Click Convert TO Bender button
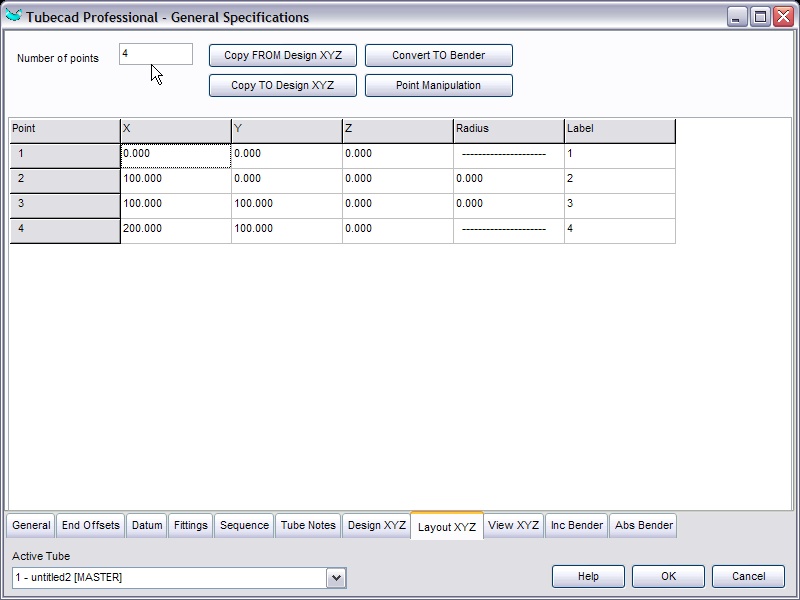 pos(438,55)
